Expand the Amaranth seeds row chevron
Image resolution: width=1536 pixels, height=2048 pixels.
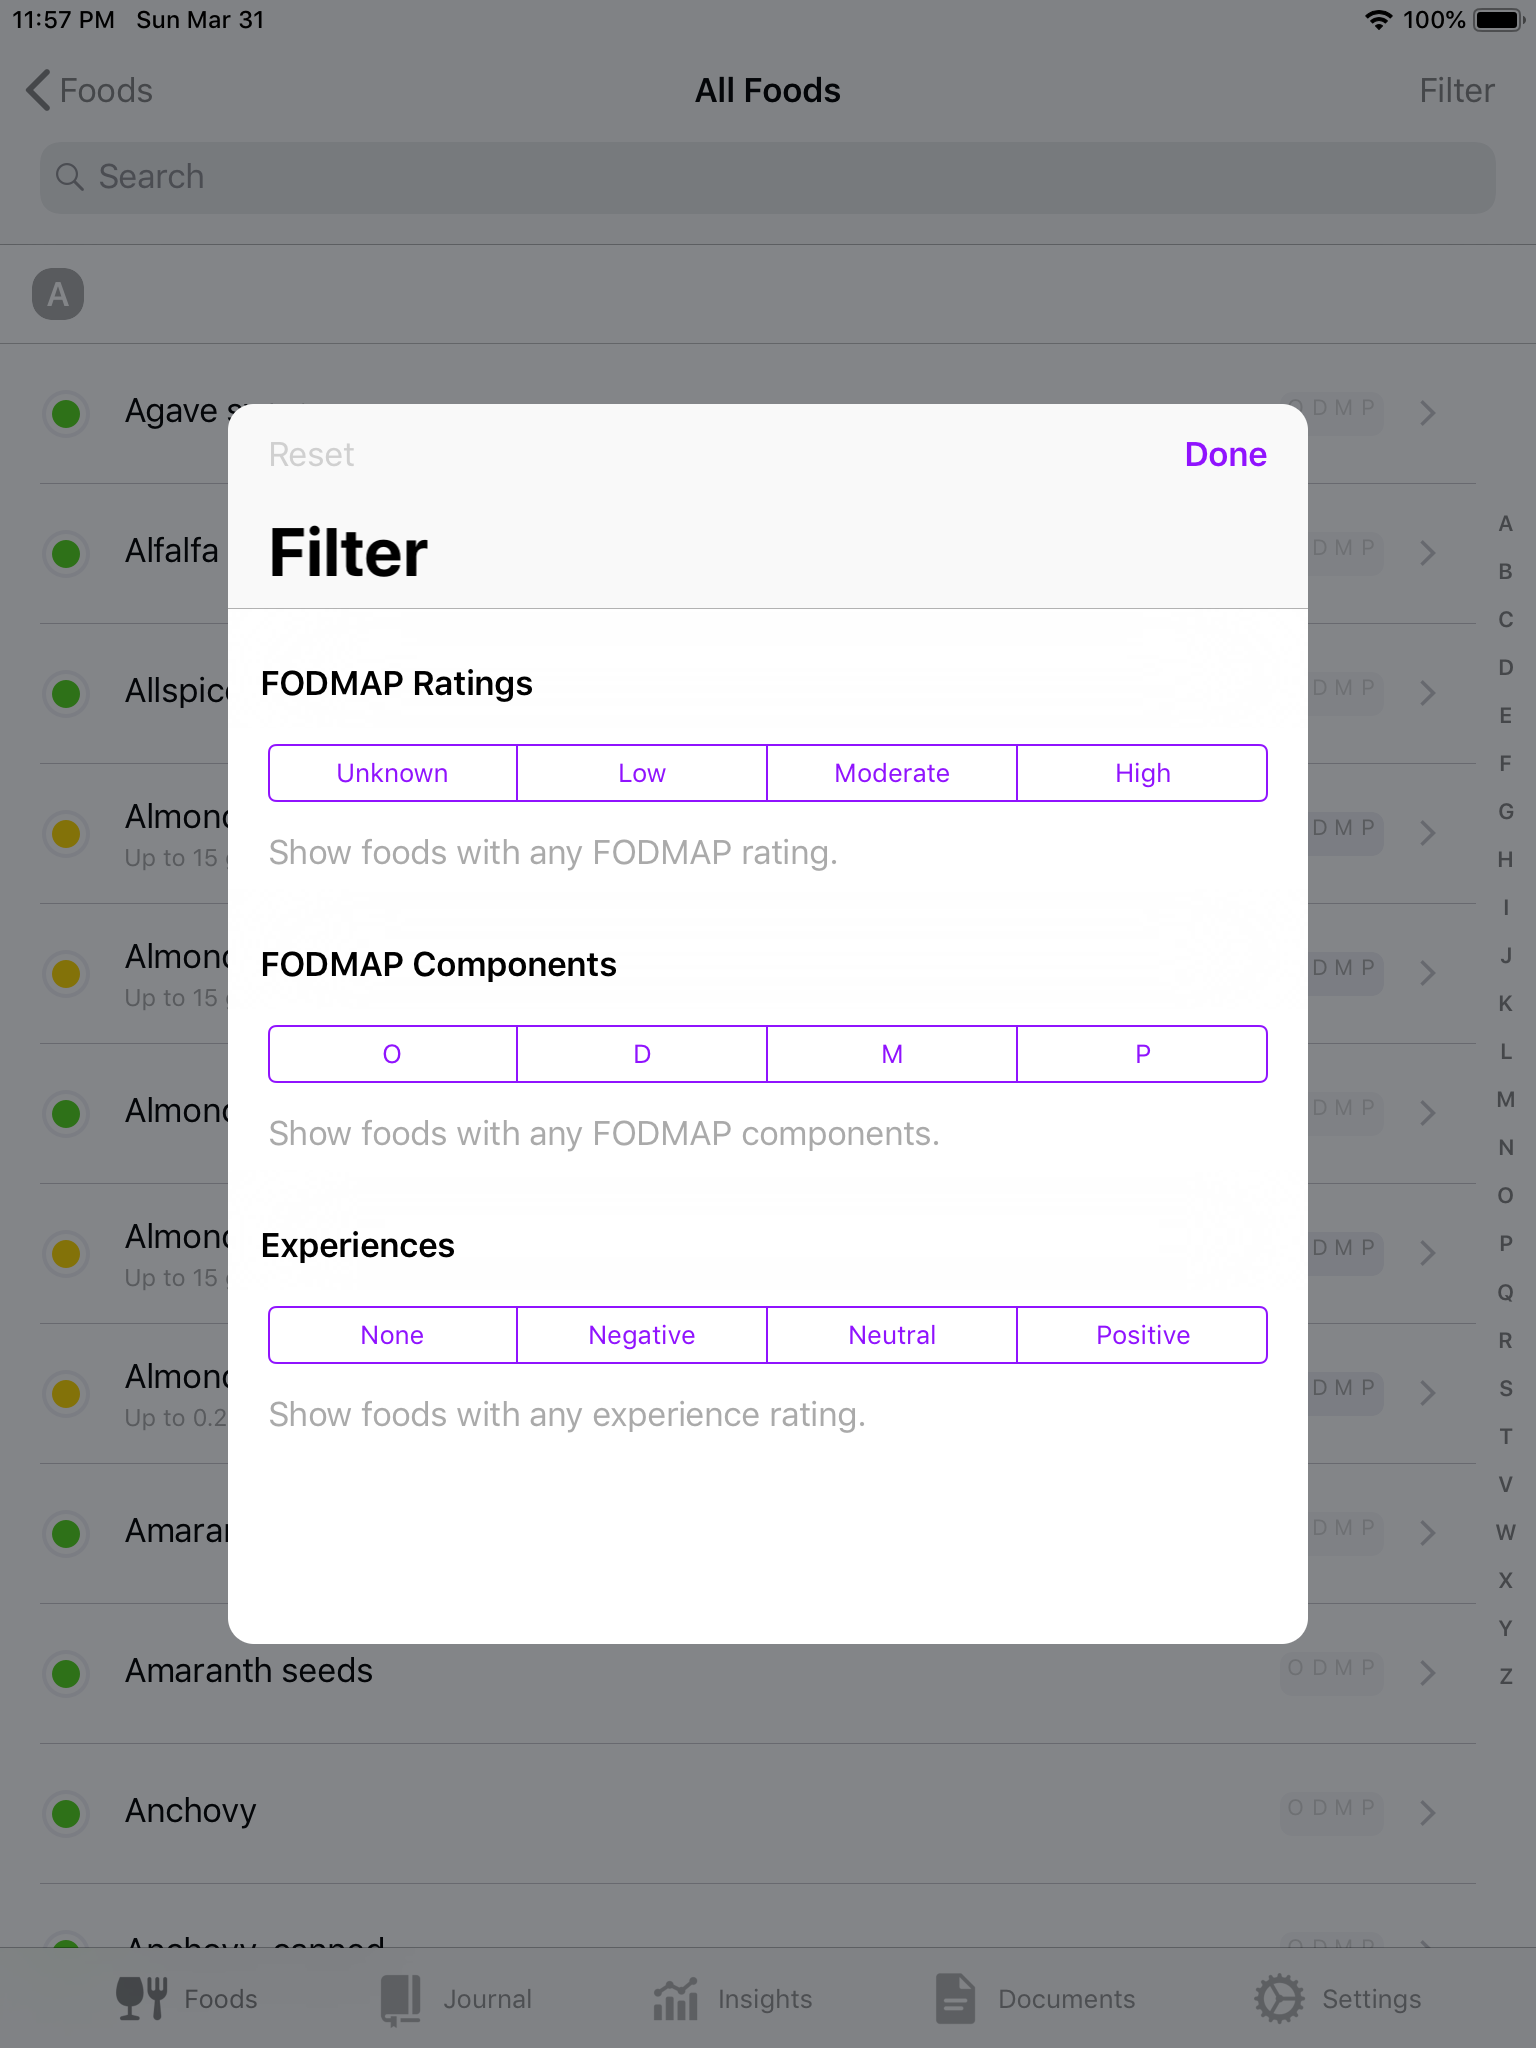click(1428, 1672)
